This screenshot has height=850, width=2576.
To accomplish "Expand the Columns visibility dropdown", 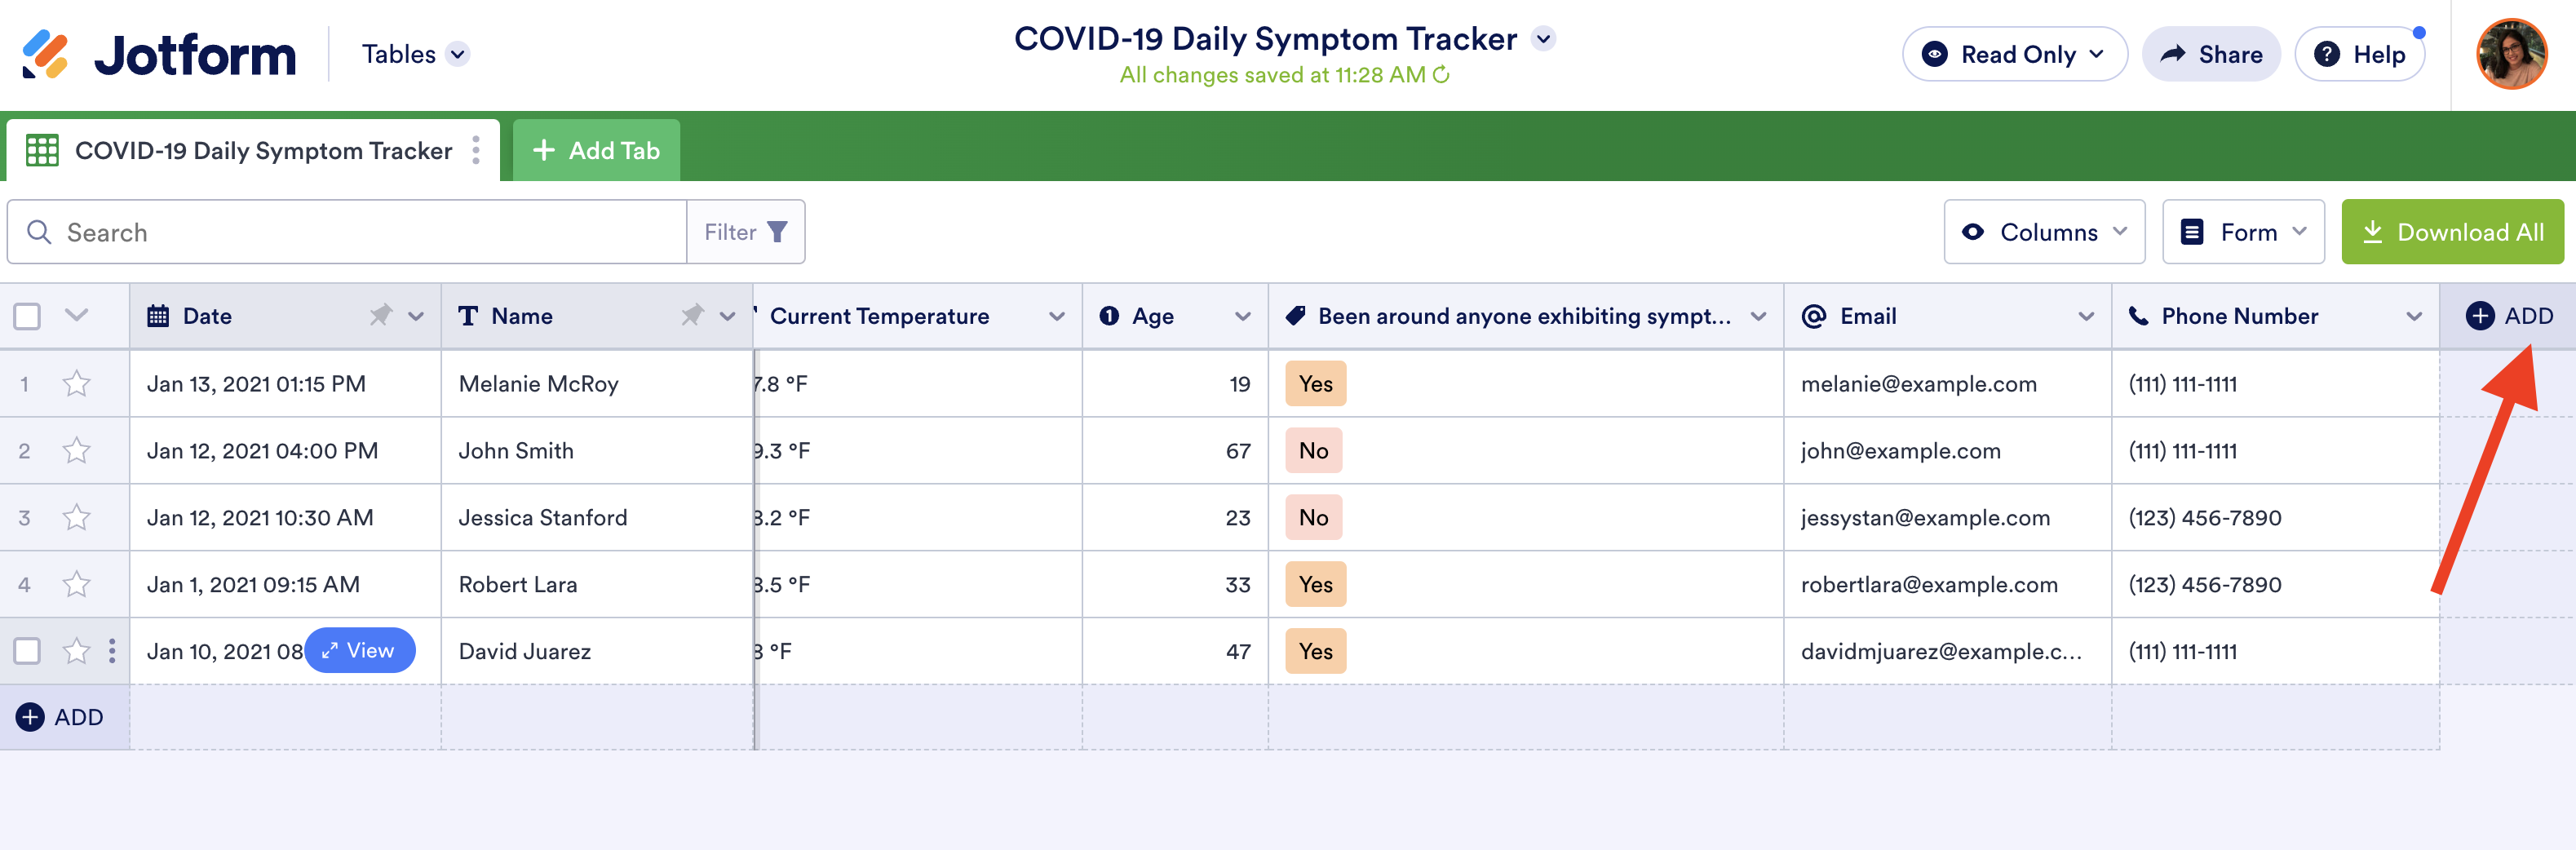I will pos(2044,232).
